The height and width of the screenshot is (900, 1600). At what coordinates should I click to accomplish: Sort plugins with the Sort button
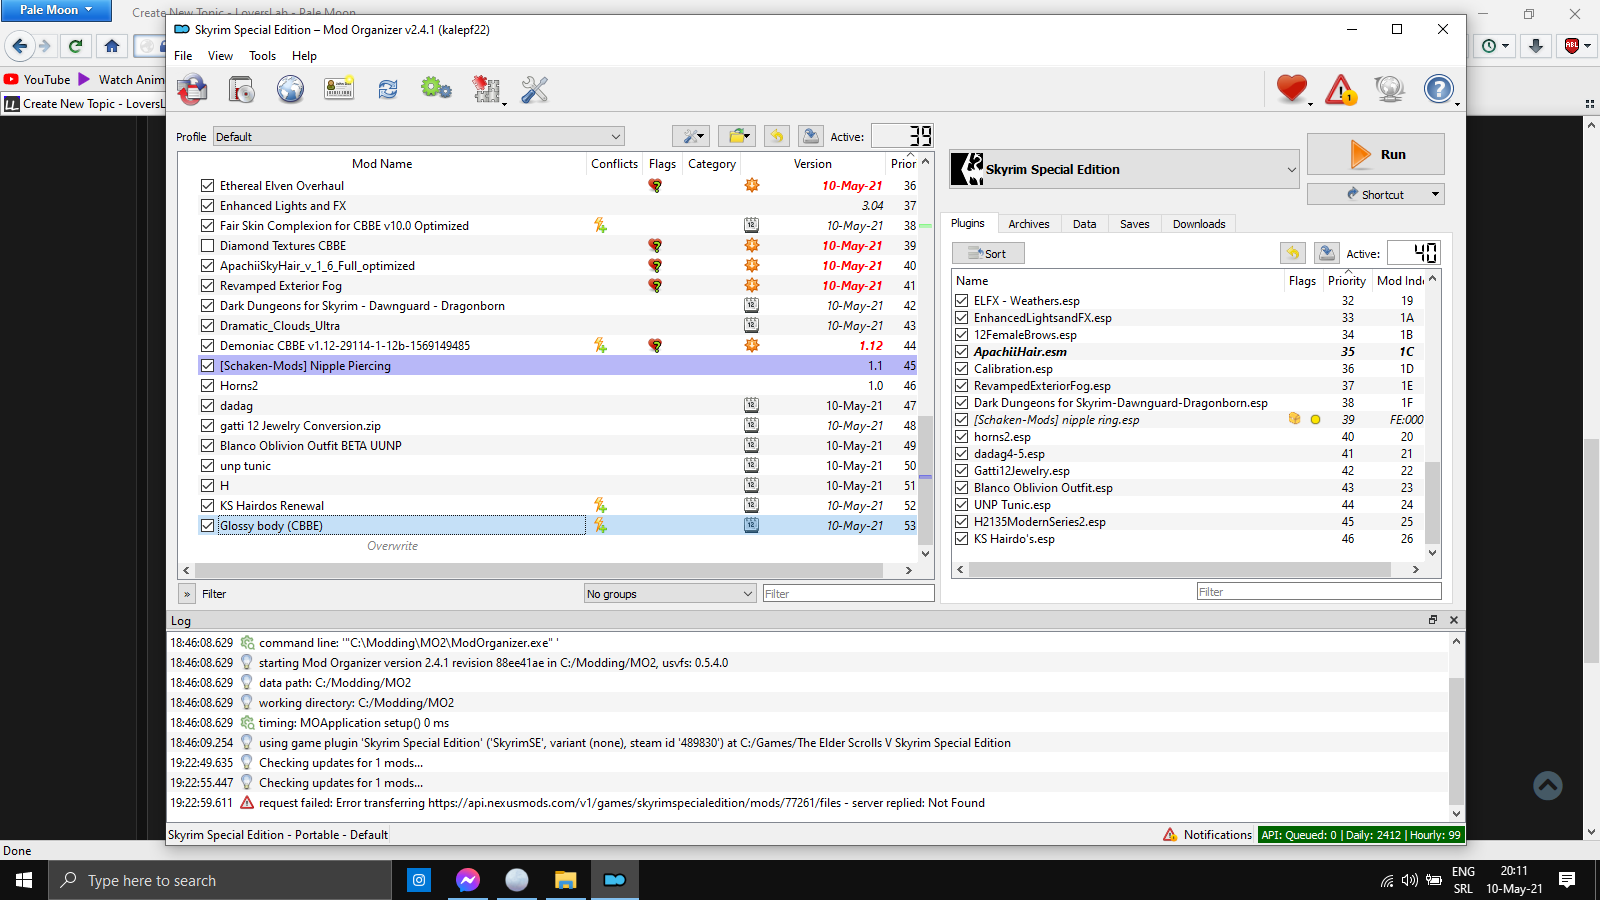988,254
